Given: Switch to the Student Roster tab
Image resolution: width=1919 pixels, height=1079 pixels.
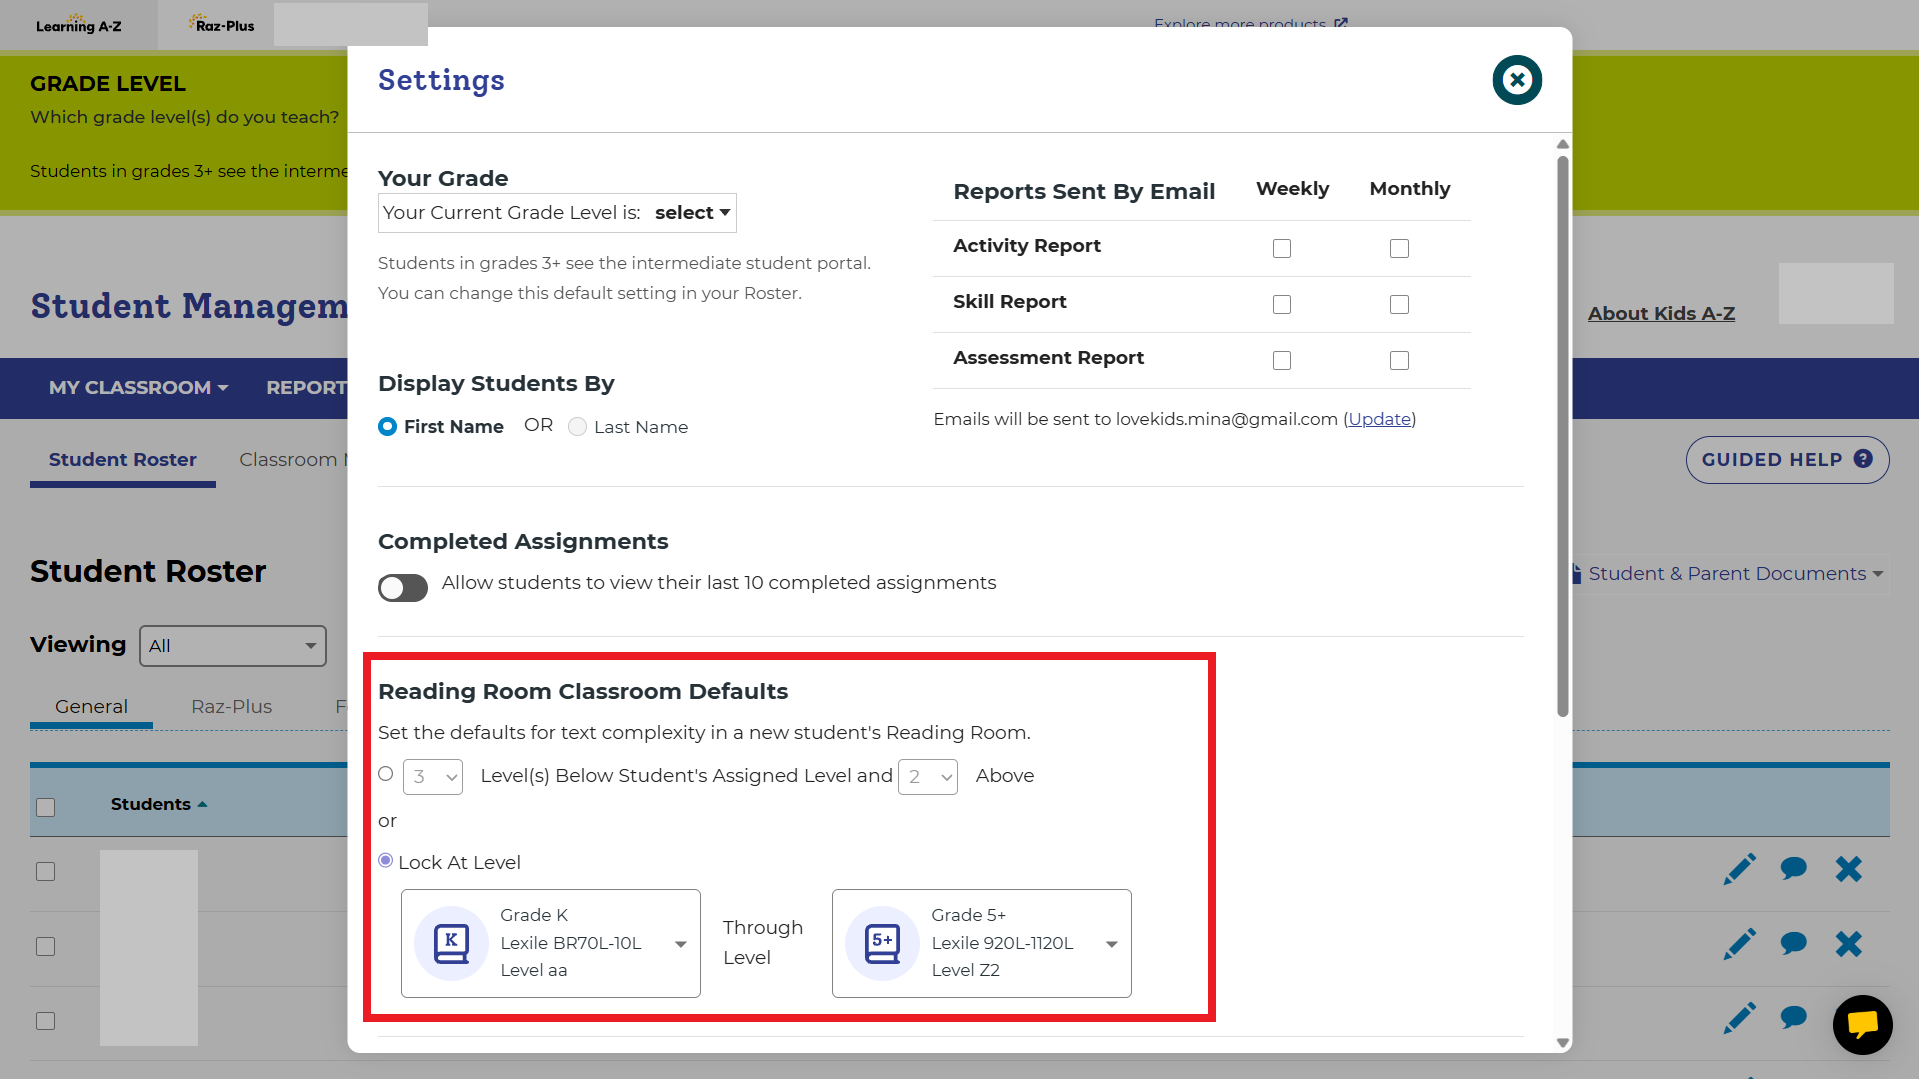Looking at the screenshot, I should coord(122,460).
